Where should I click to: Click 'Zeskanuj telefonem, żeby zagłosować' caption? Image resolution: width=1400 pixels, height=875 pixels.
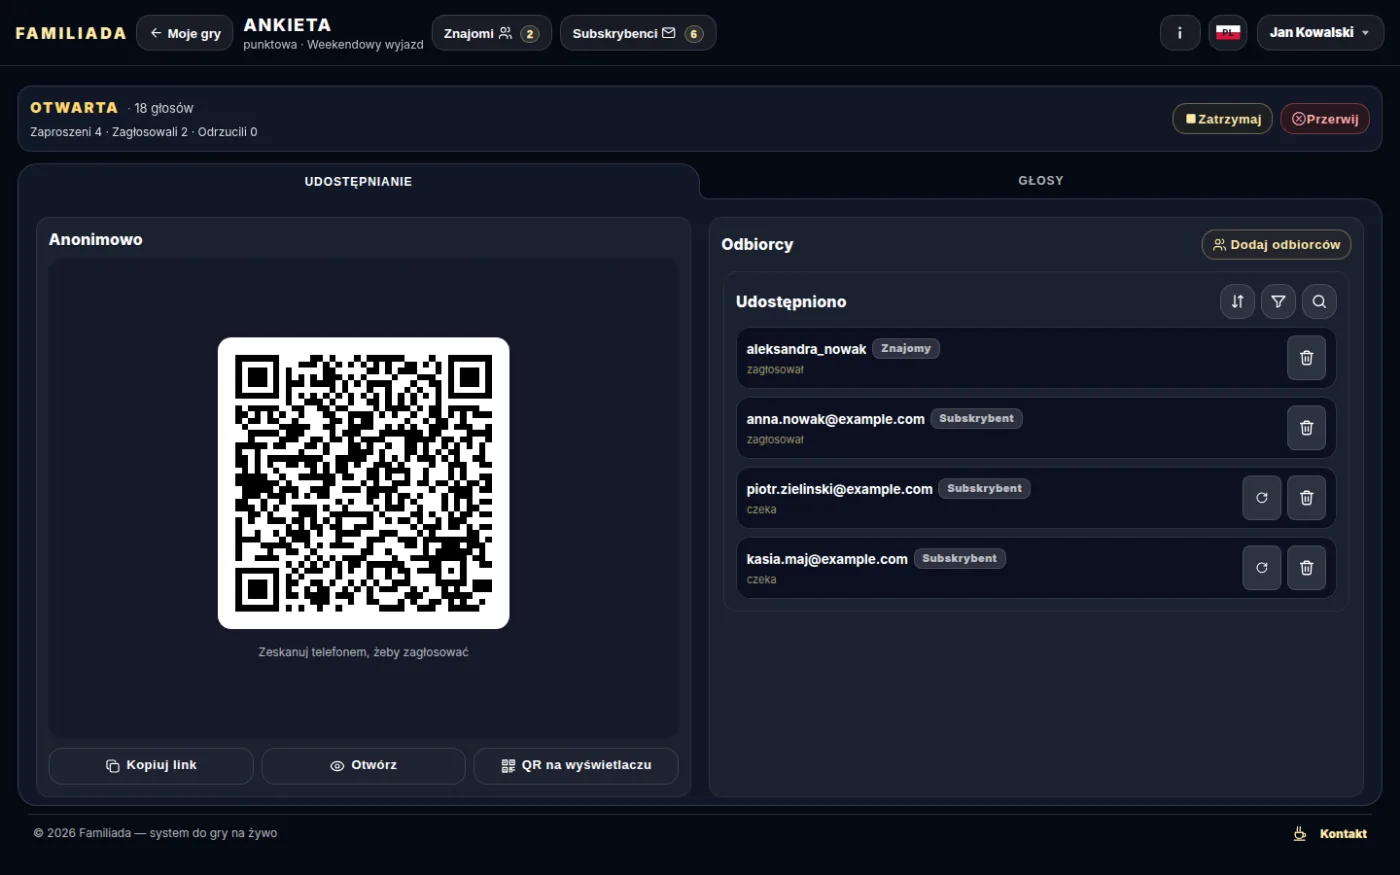[x=363, y=652]
